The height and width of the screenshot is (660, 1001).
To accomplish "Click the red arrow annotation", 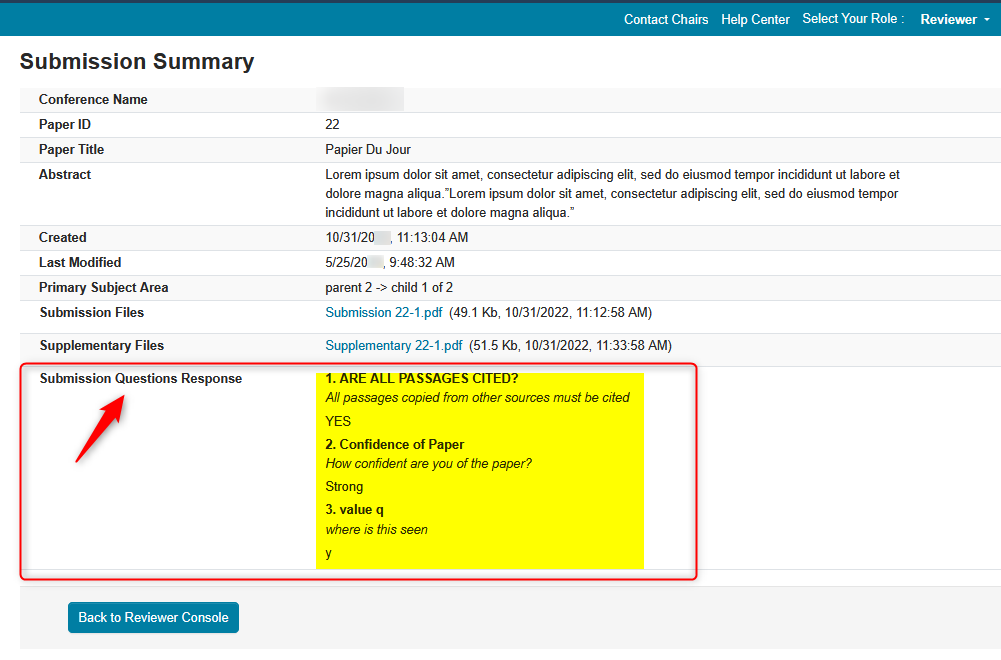I will 101,428.
